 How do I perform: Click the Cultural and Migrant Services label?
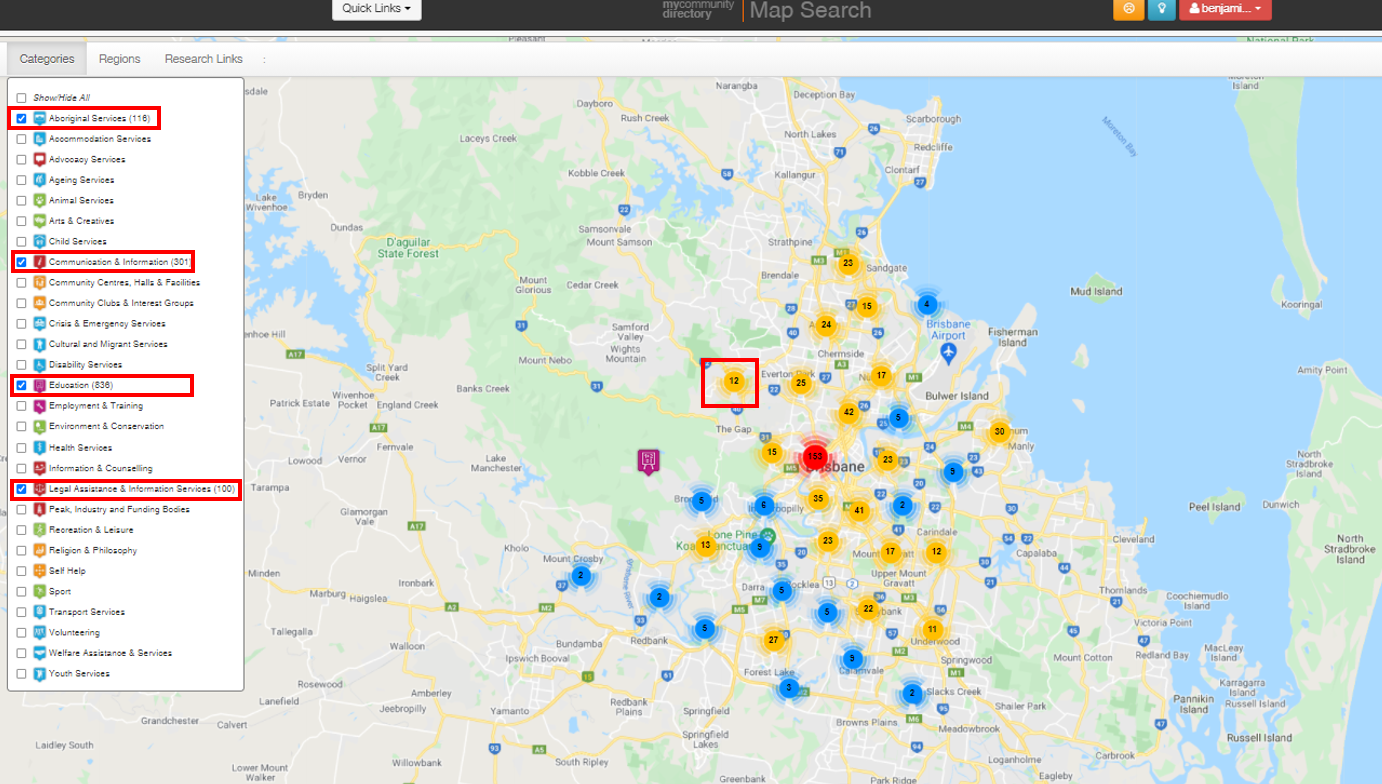click(x=108, y=344)
